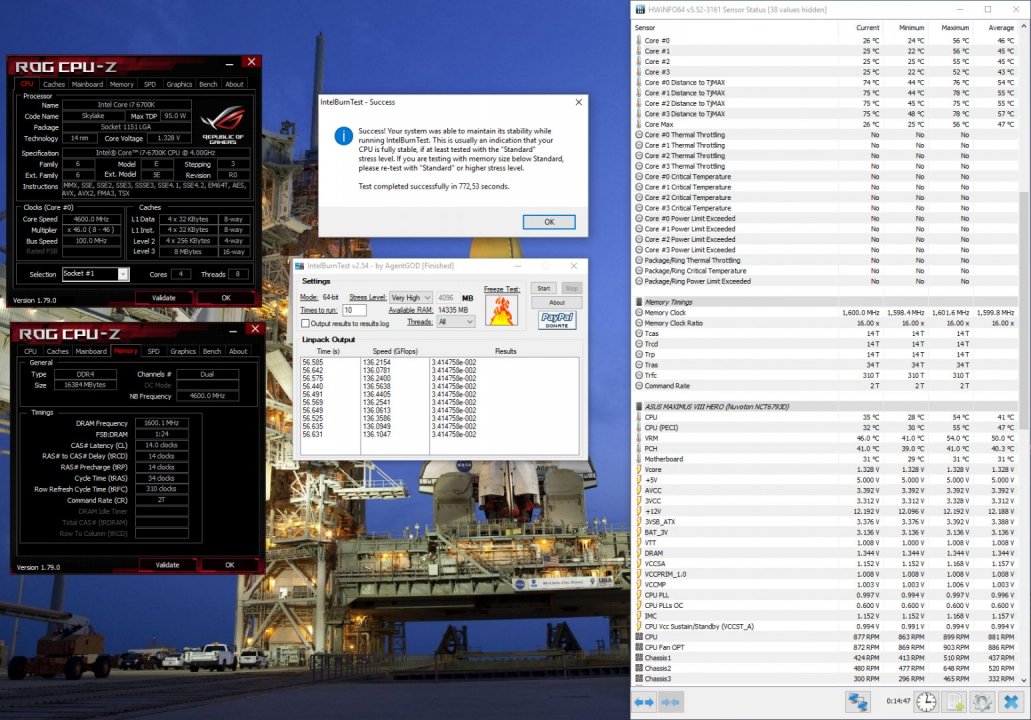Screen dimensions: 1031x720
Task: Select the Memory Clock Ratio row
Action: click(x=826, y=323)
